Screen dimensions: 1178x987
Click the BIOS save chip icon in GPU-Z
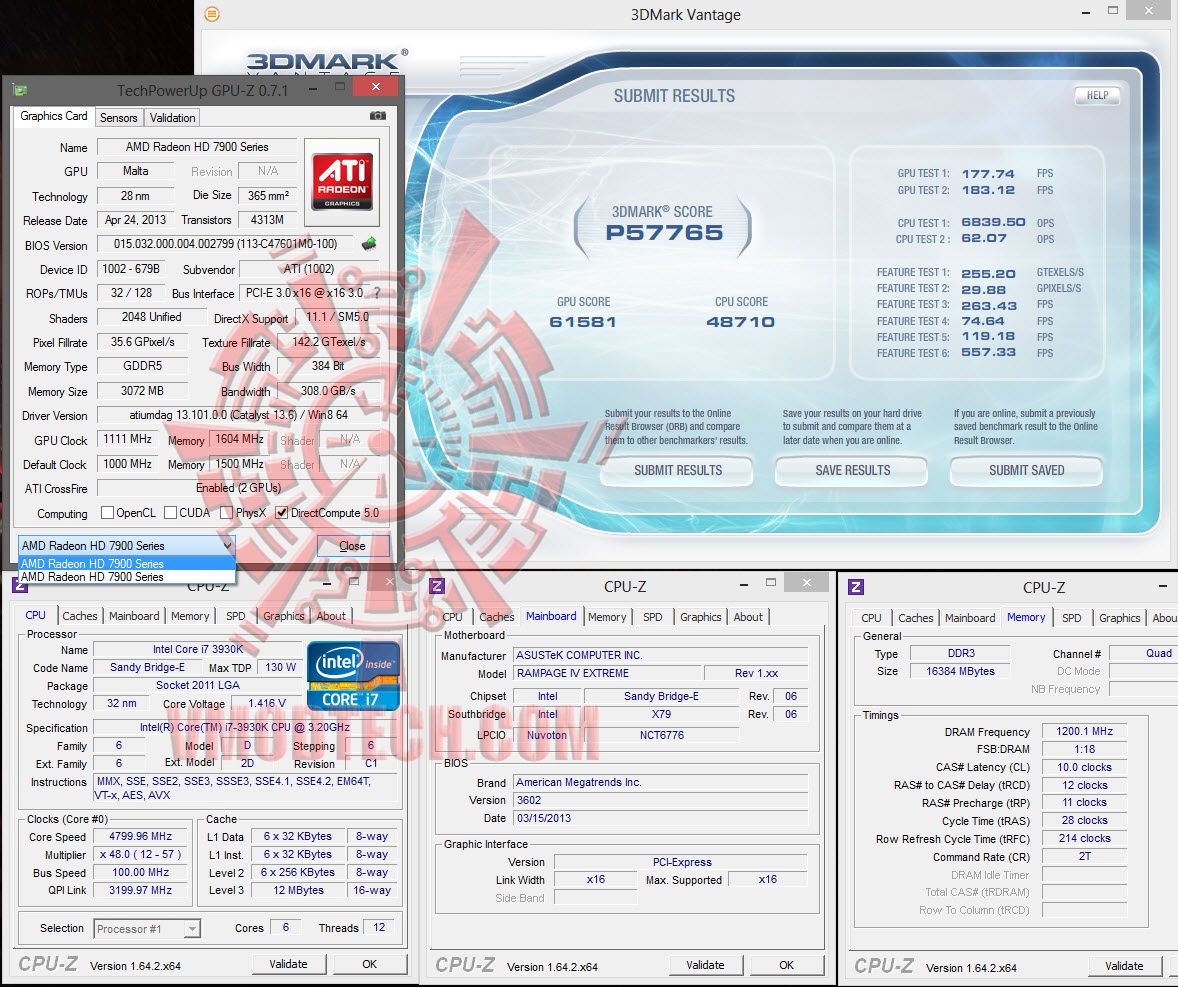click(369, 243)
